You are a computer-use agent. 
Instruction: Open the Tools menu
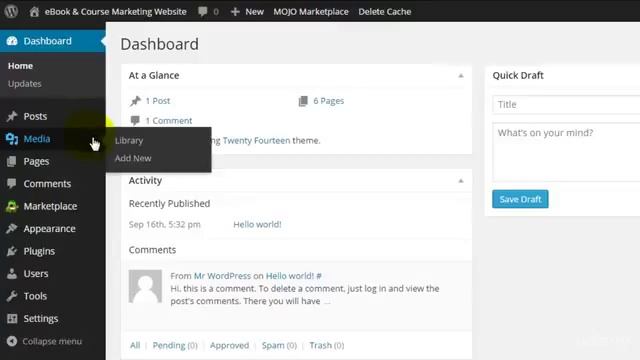click(35, 296)
